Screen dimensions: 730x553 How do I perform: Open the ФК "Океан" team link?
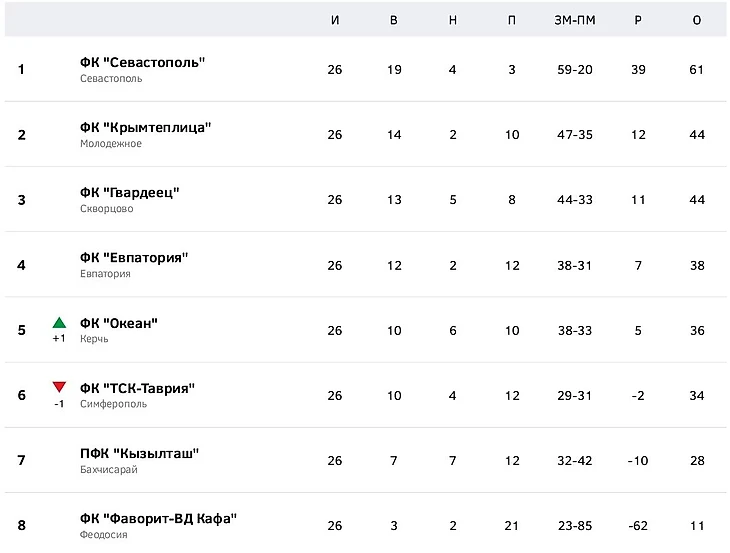click(x=119, y=322)
